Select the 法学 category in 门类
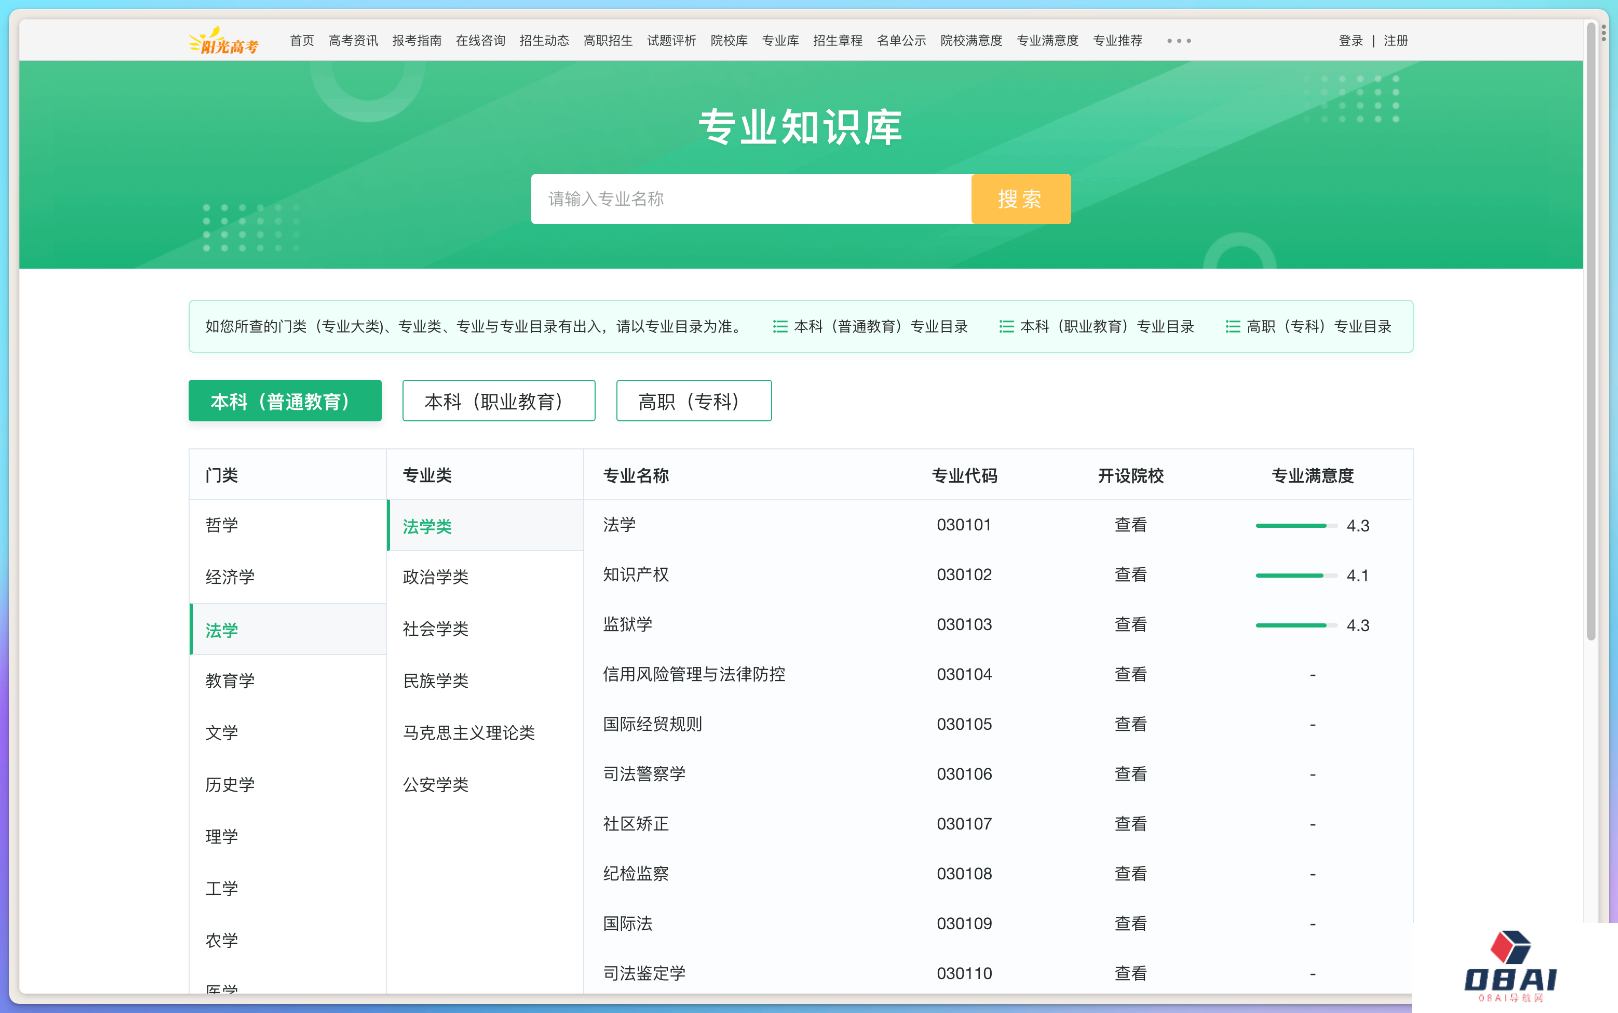This screenshot has width=1618, height=1013. (288, 629)
